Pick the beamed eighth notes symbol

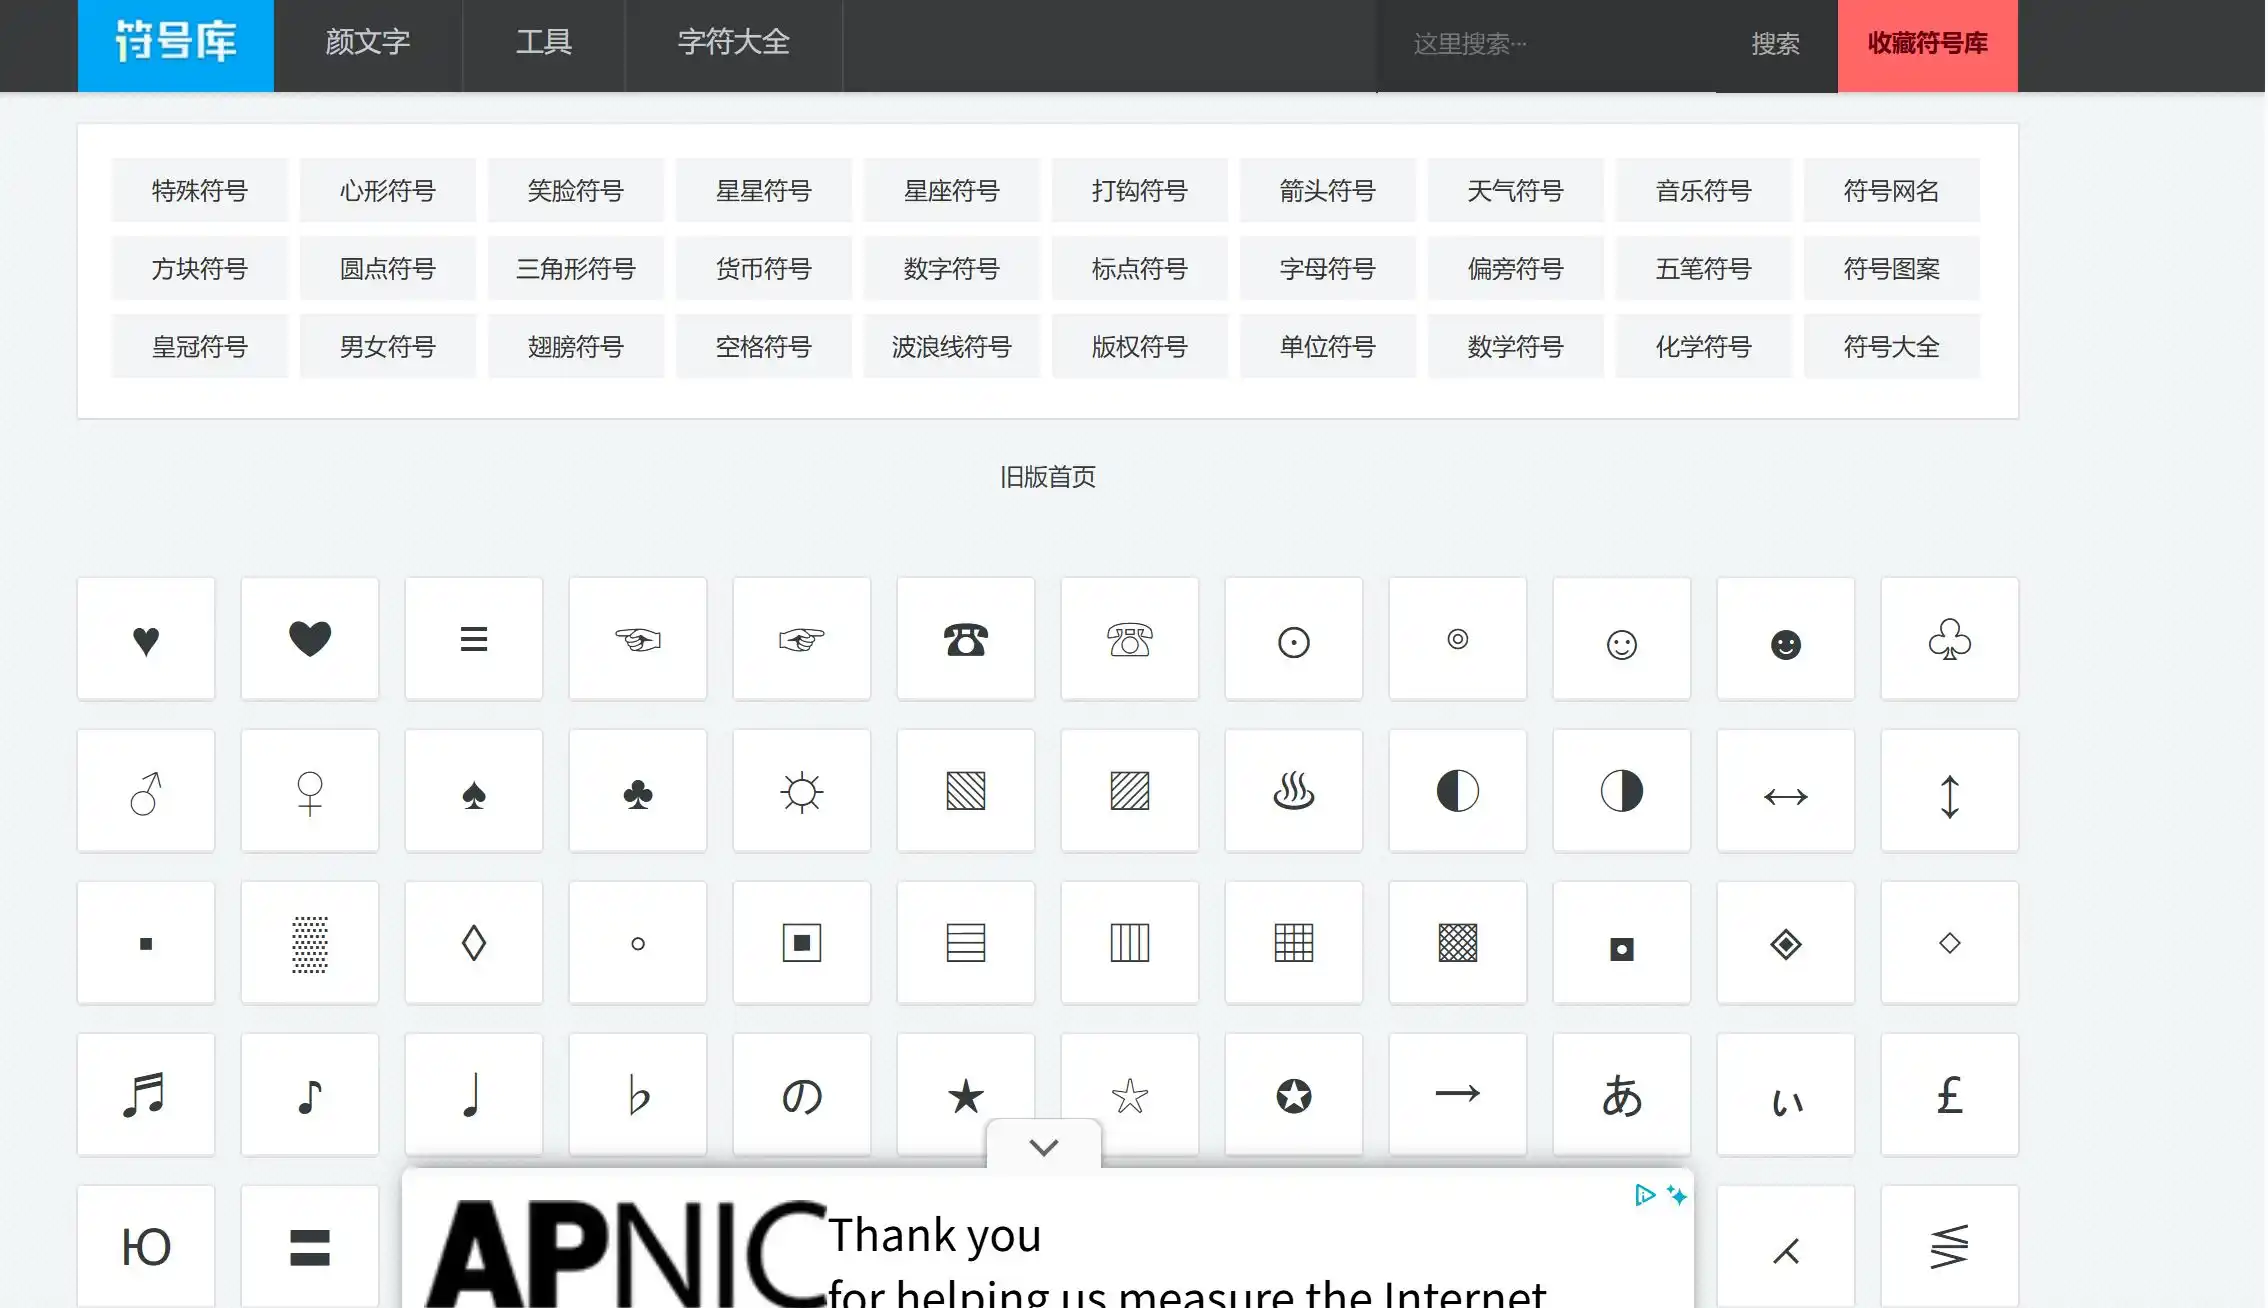coord(146,1095)
